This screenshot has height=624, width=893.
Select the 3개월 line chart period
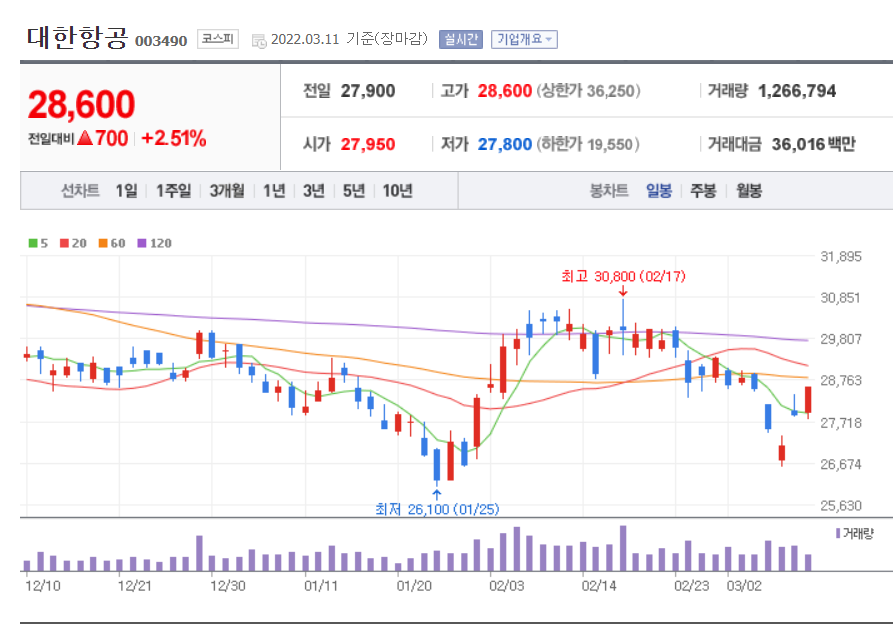(227, 191)
